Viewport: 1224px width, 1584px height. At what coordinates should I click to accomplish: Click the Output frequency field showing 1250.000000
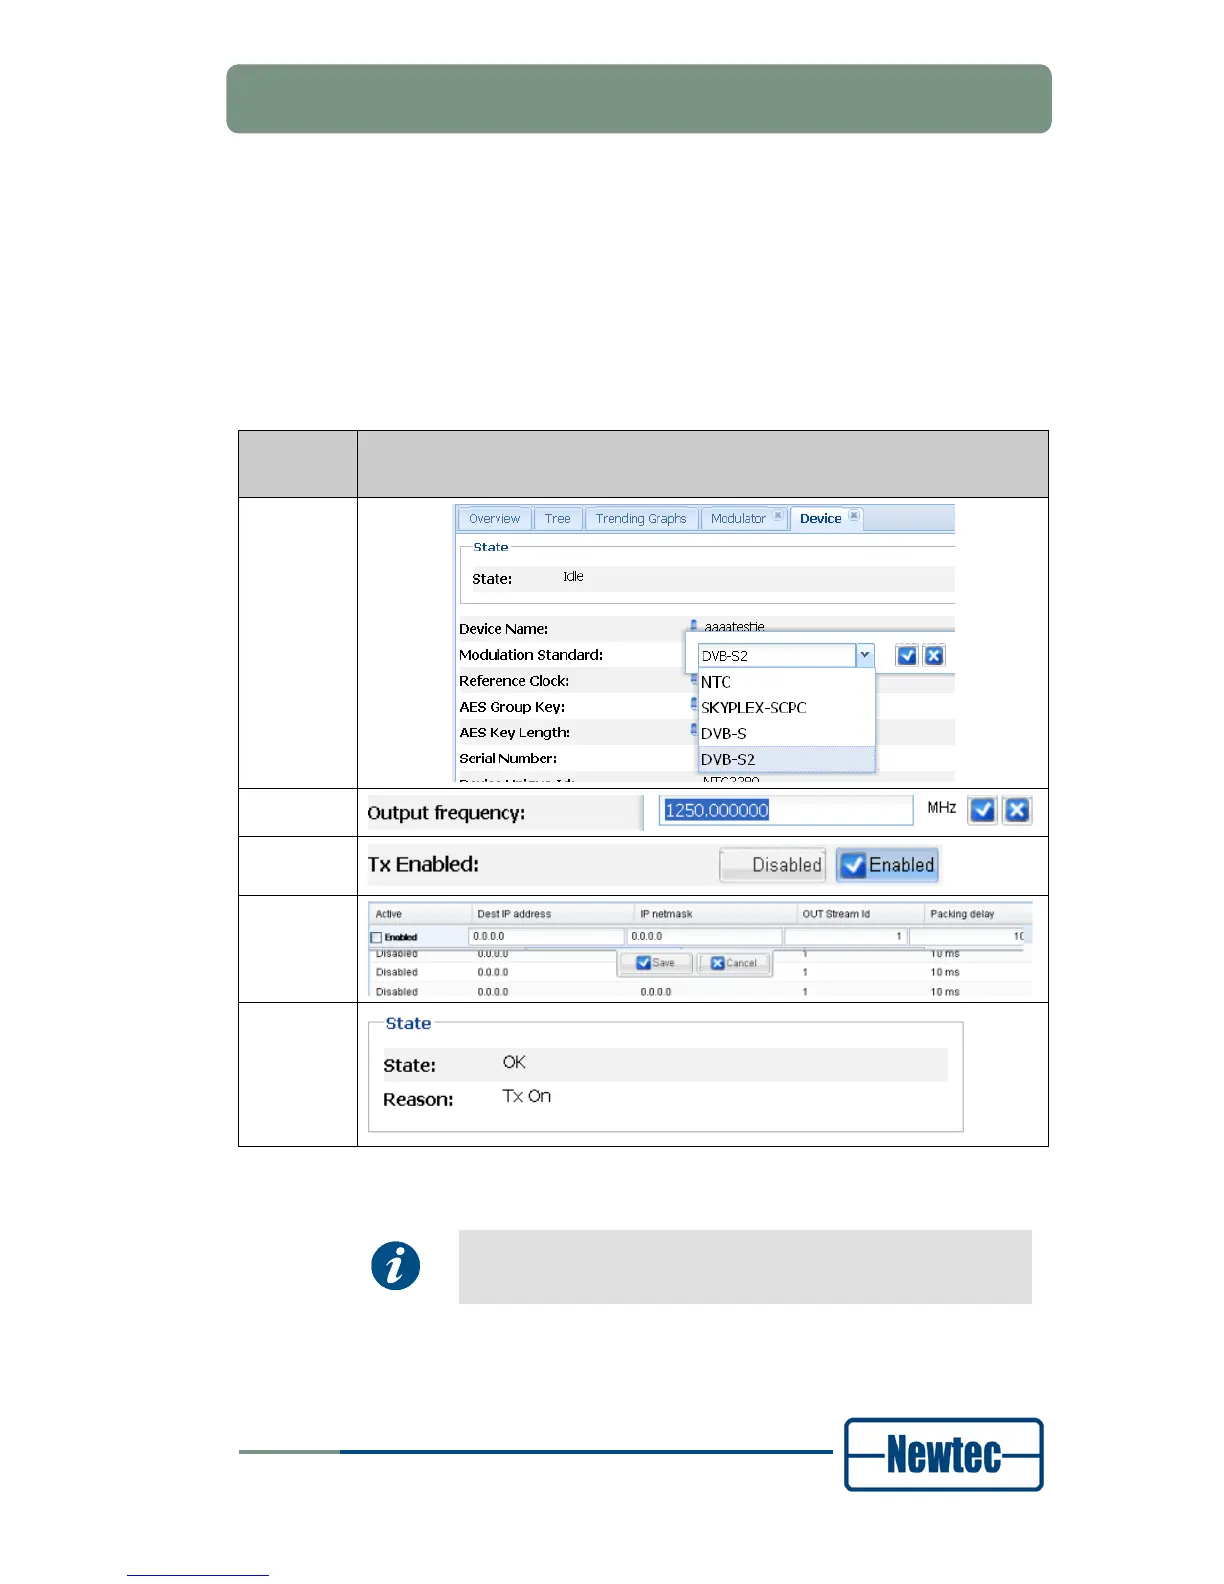pyautogui.click(x=786, y=810)
